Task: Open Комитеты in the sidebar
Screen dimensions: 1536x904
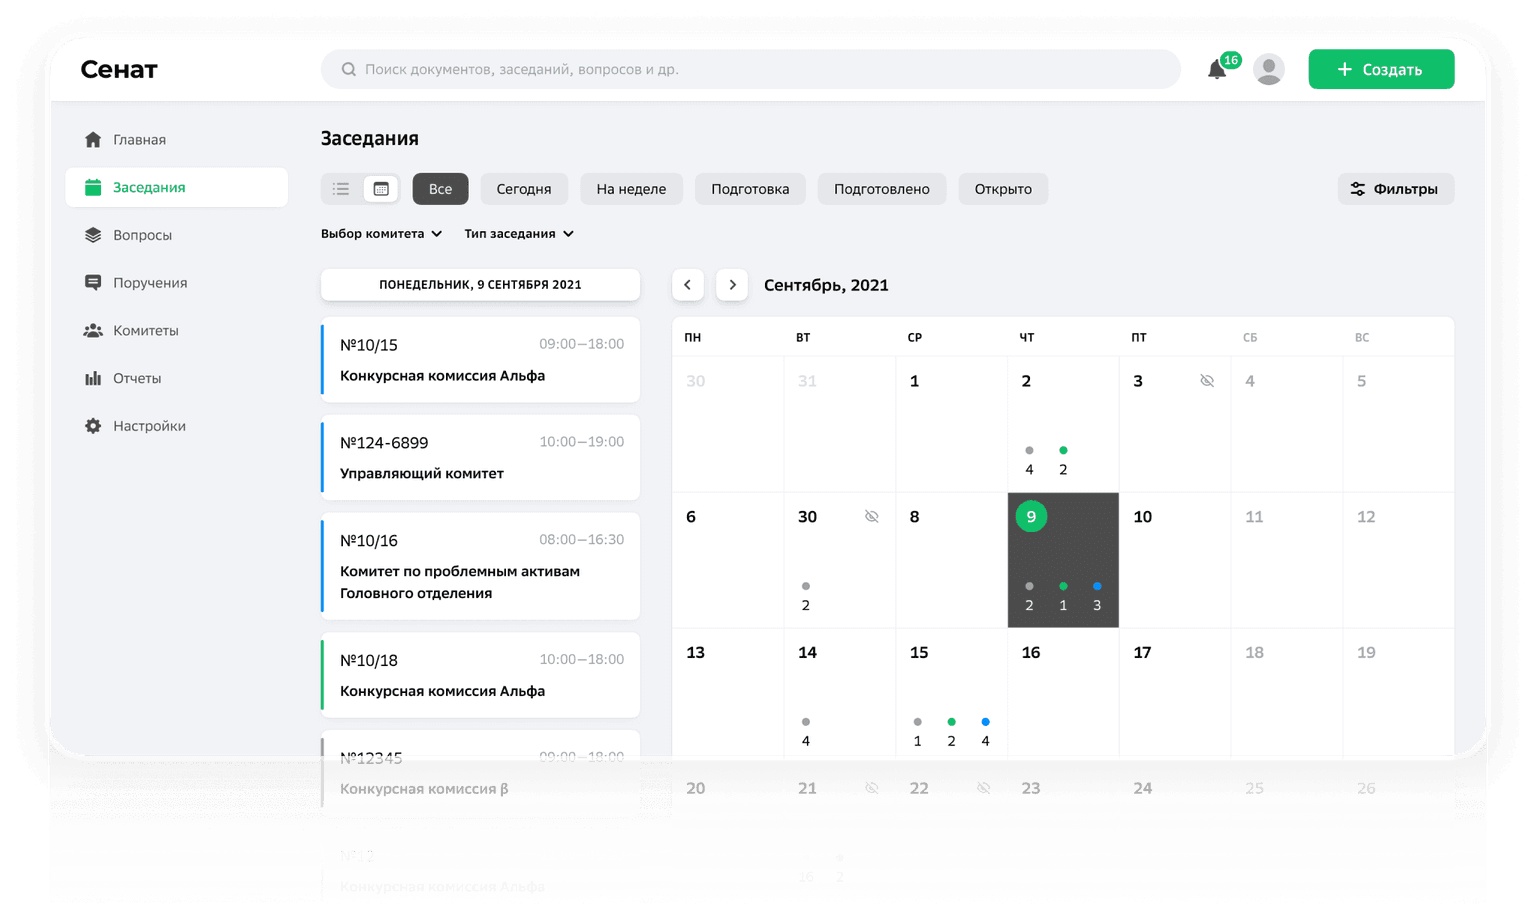Action: point(177,330)
